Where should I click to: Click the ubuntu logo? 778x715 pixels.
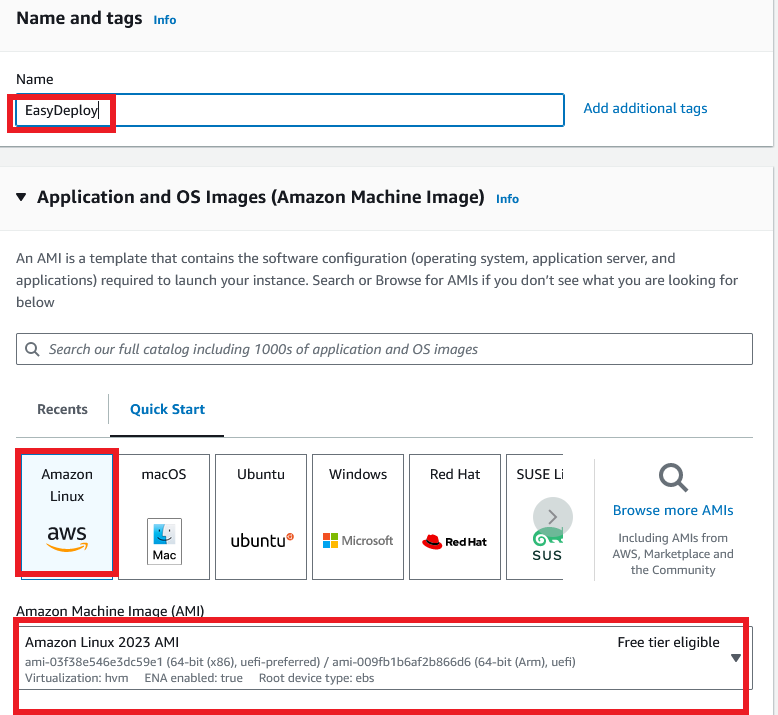(262, 540)
